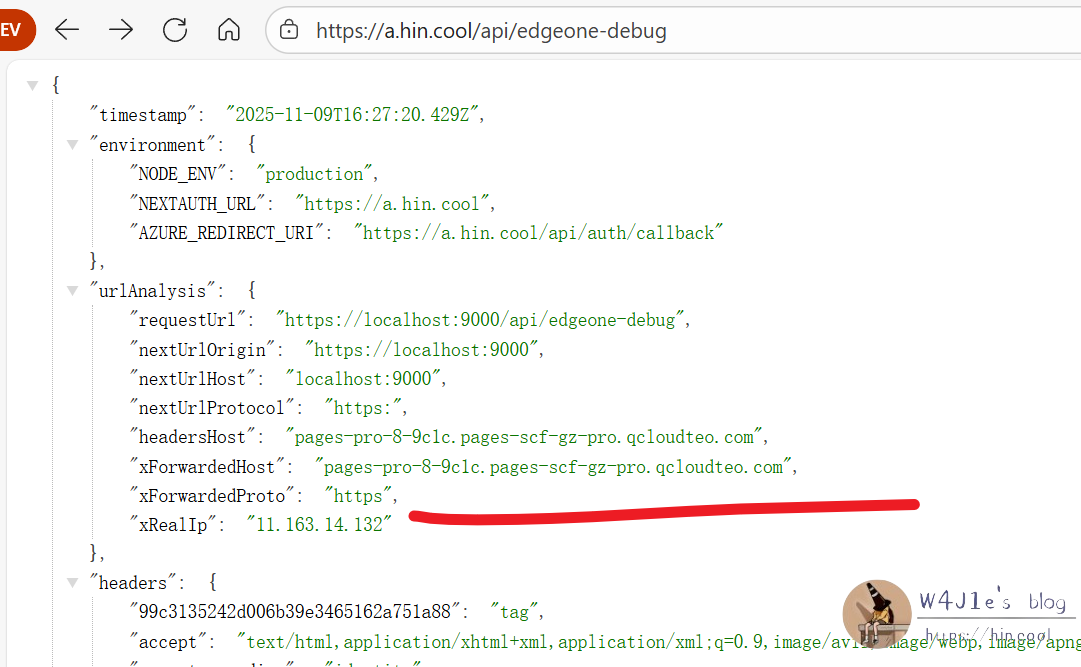
Task: View site permissions icon in address bar
Action: [x=288, y=30]
